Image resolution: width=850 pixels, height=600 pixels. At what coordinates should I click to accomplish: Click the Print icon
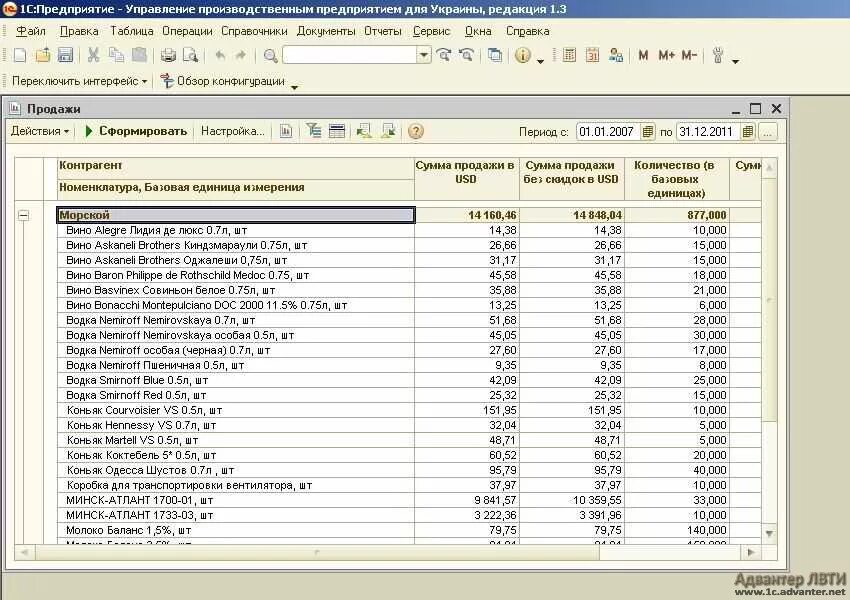[x=168, y=55]
